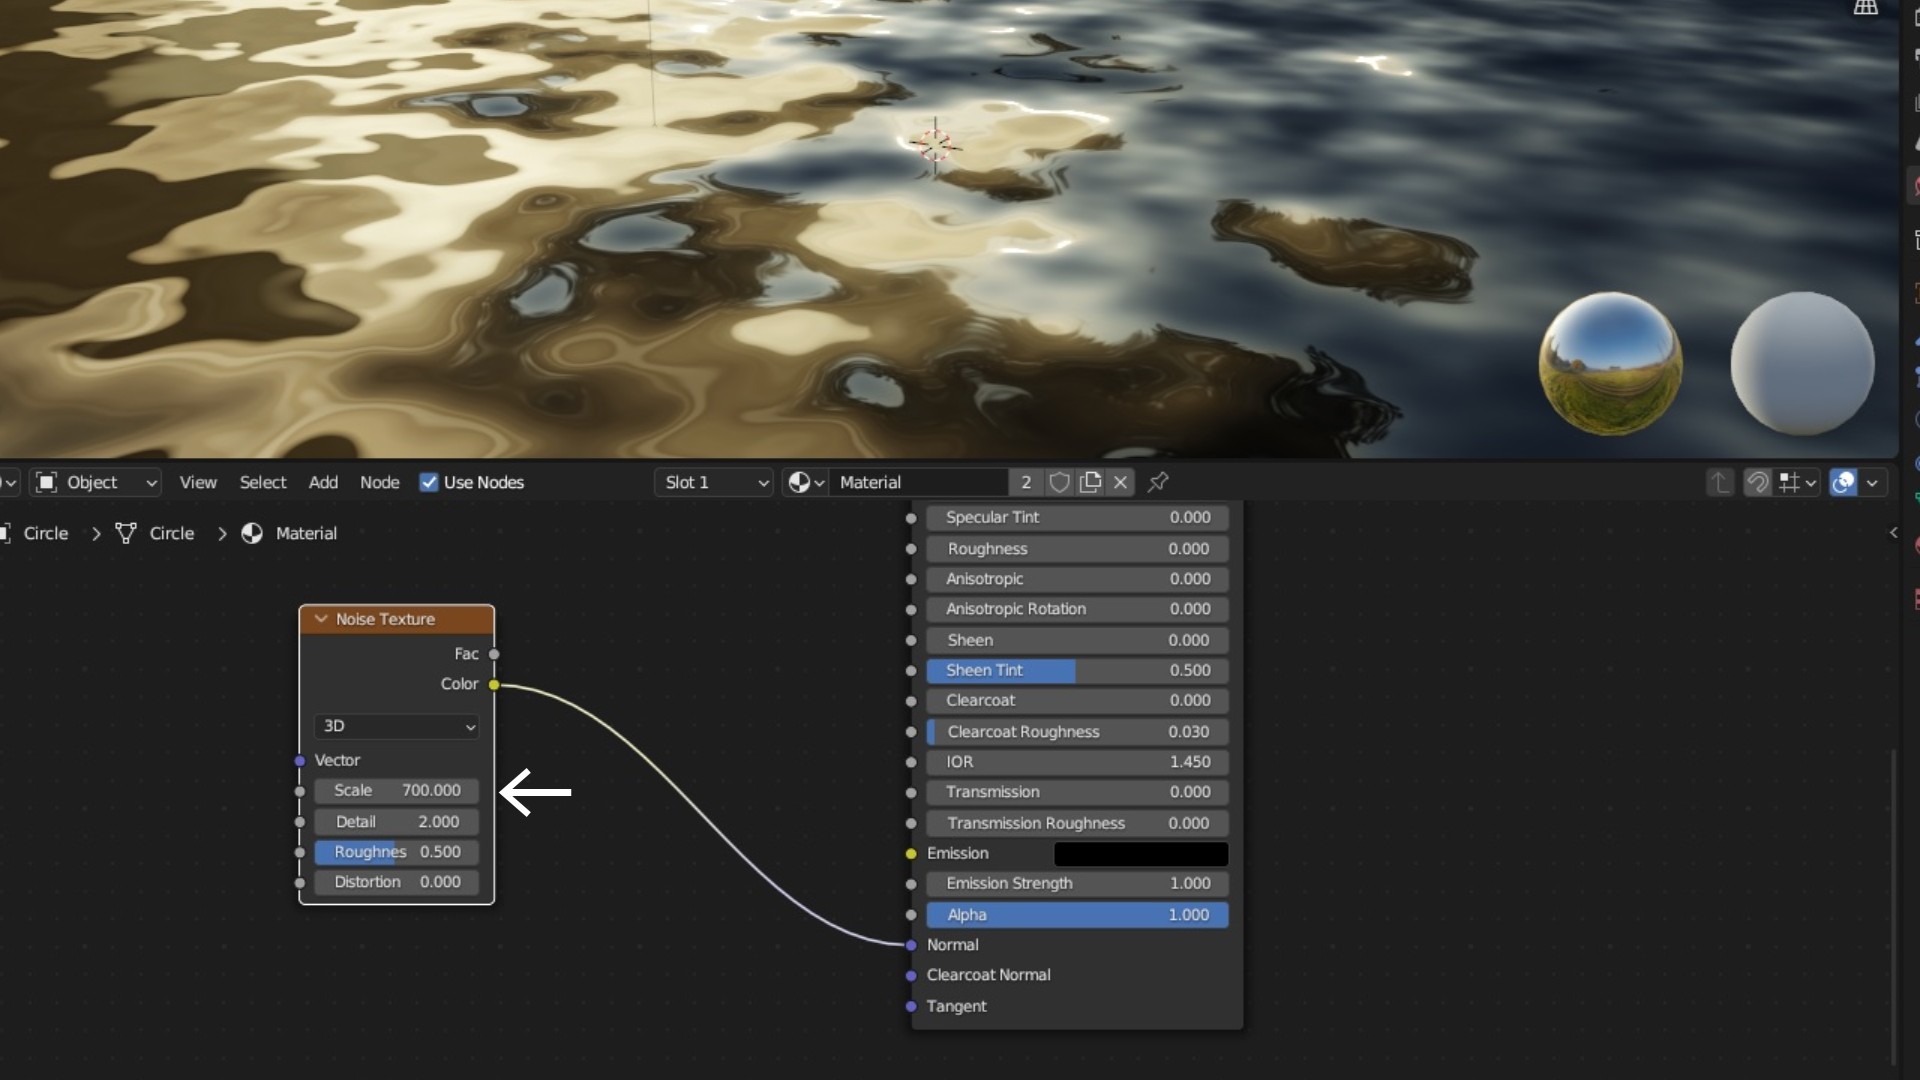Screen dimensions: 1920x1080
Task: Click the black Emission color swatch
Action: 1140,853
